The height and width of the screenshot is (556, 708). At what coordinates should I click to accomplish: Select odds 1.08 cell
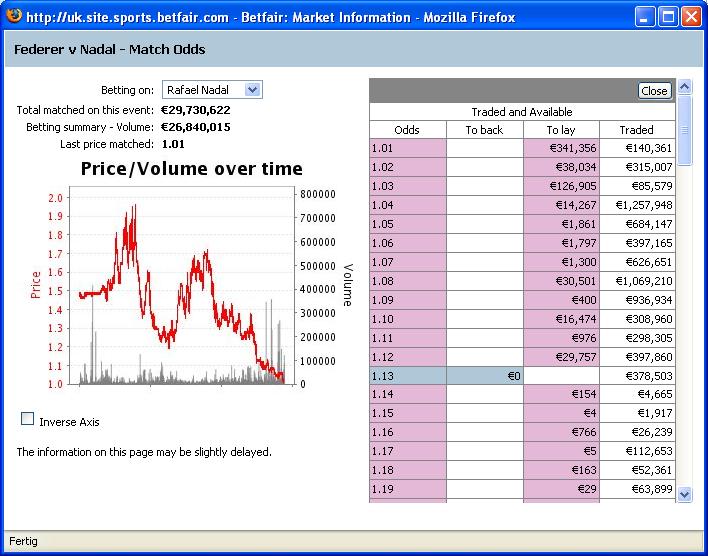pos(408,281)
